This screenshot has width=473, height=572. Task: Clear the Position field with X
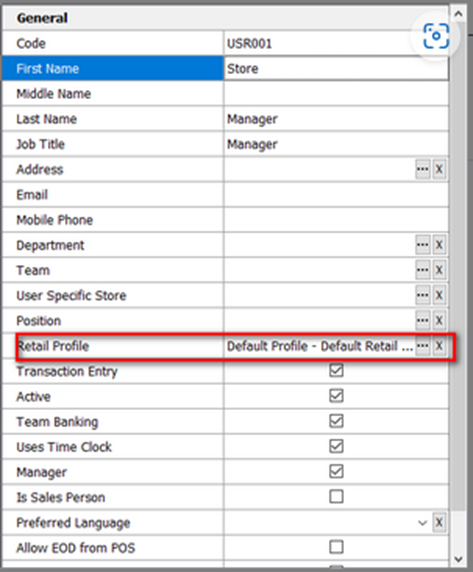pyautogui.click(x=439, y=320)
